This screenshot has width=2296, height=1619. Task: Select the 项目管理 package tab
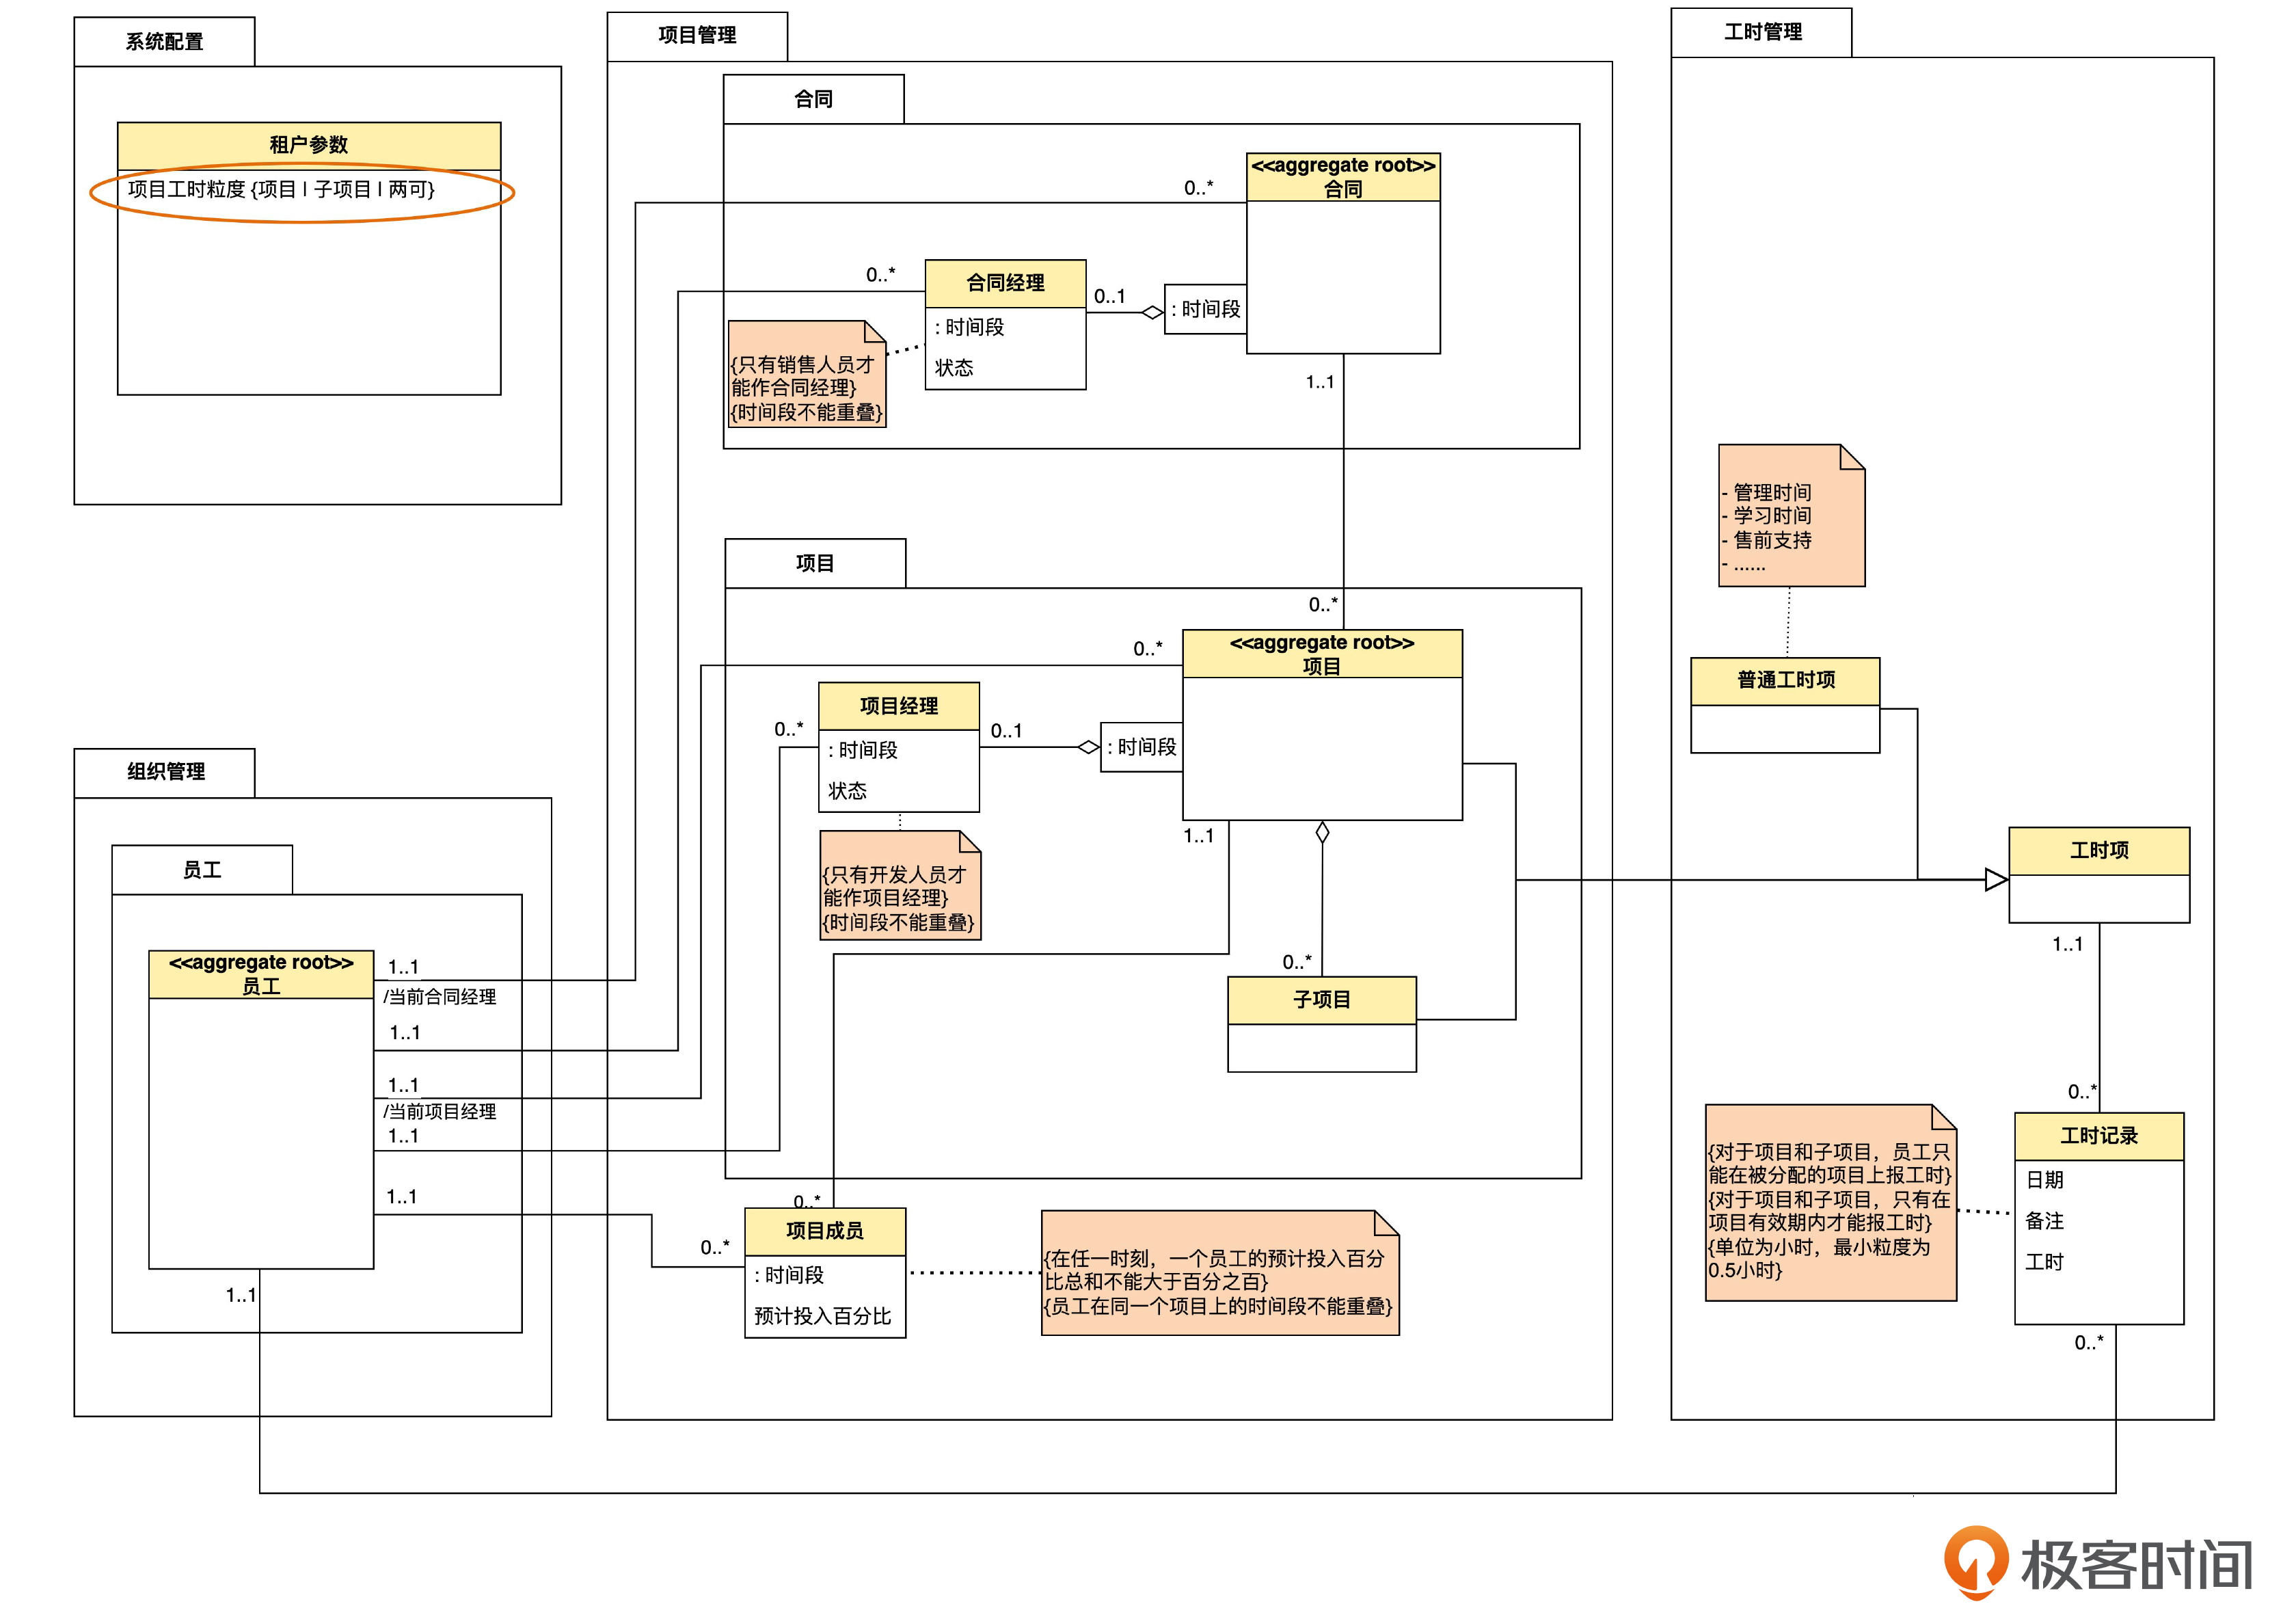point(697,36)
